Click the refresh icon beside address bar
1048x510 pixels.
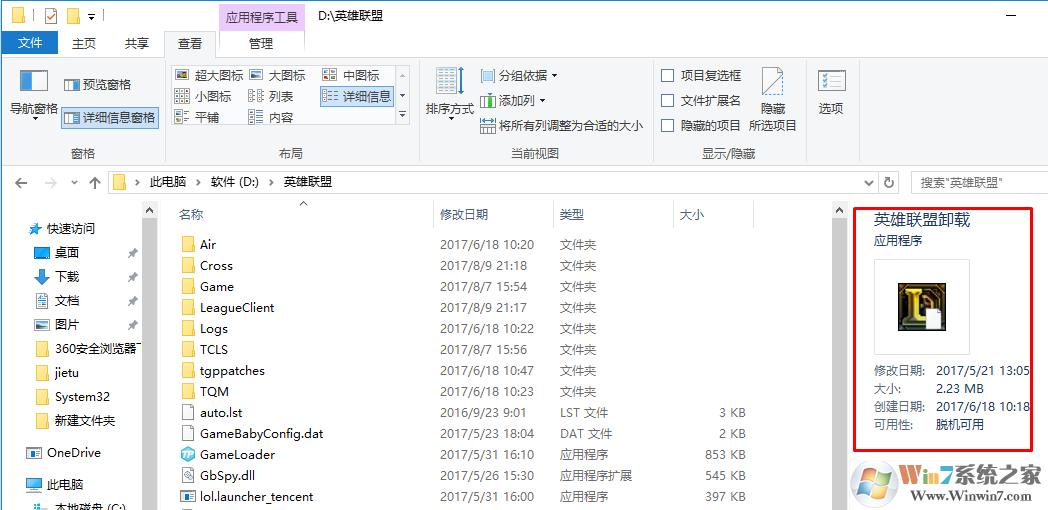[889, 182]
